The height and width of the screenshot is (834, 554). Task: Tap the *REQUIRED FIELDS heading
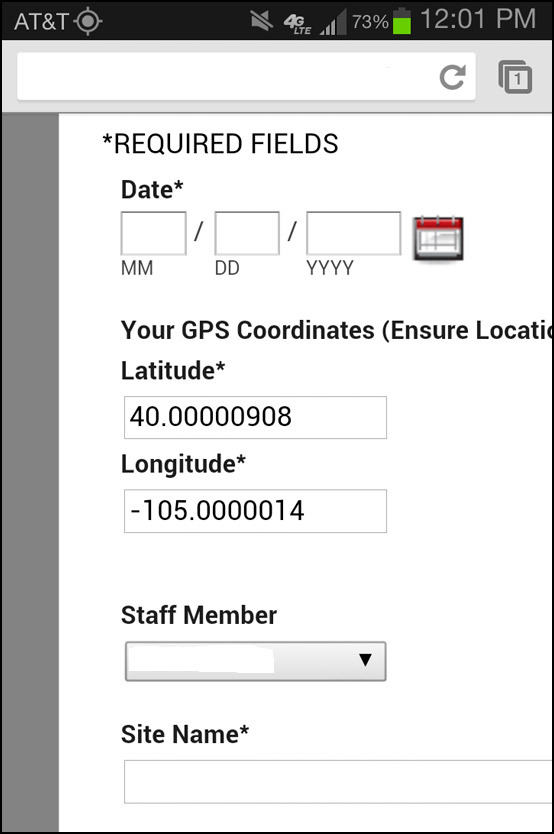coord(220,144)
